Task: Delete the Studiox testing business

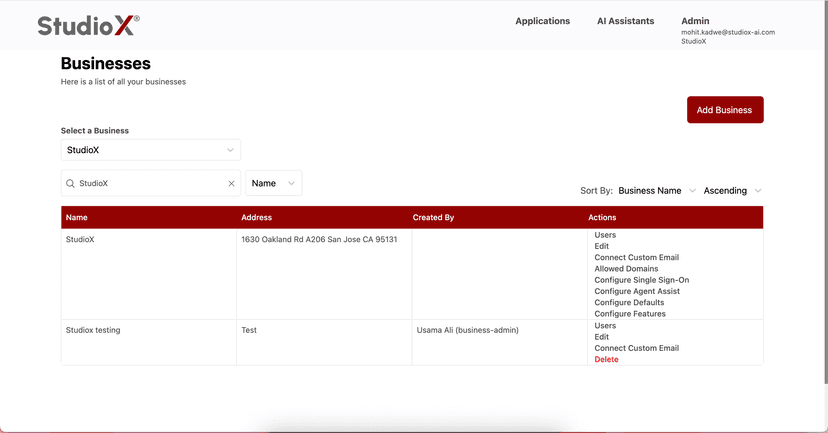Action: coord(606,360)
